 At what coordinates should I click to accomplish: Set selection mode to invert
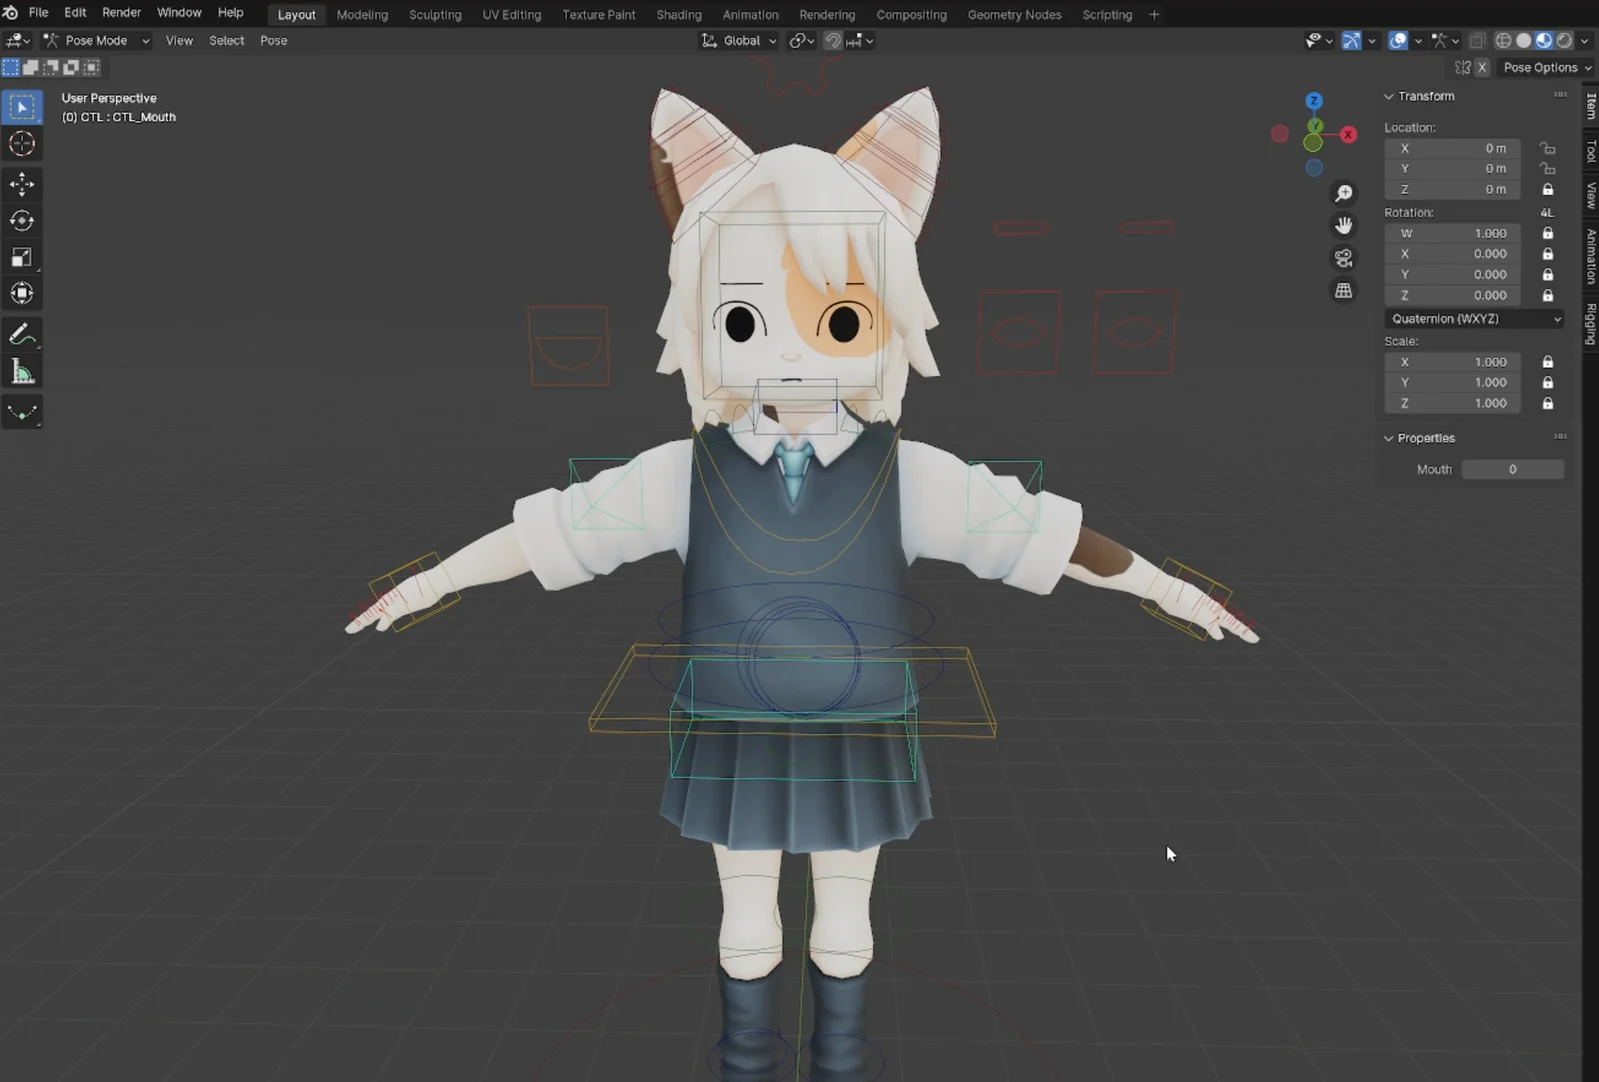(71, 67)
